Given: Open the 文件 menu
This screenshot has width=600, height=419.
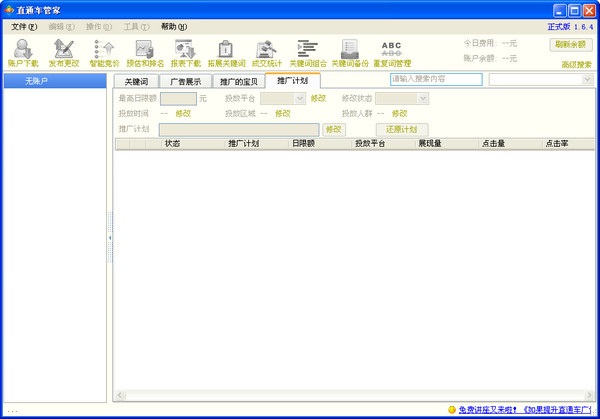Looking at the screenshot, I should point(24,26).
